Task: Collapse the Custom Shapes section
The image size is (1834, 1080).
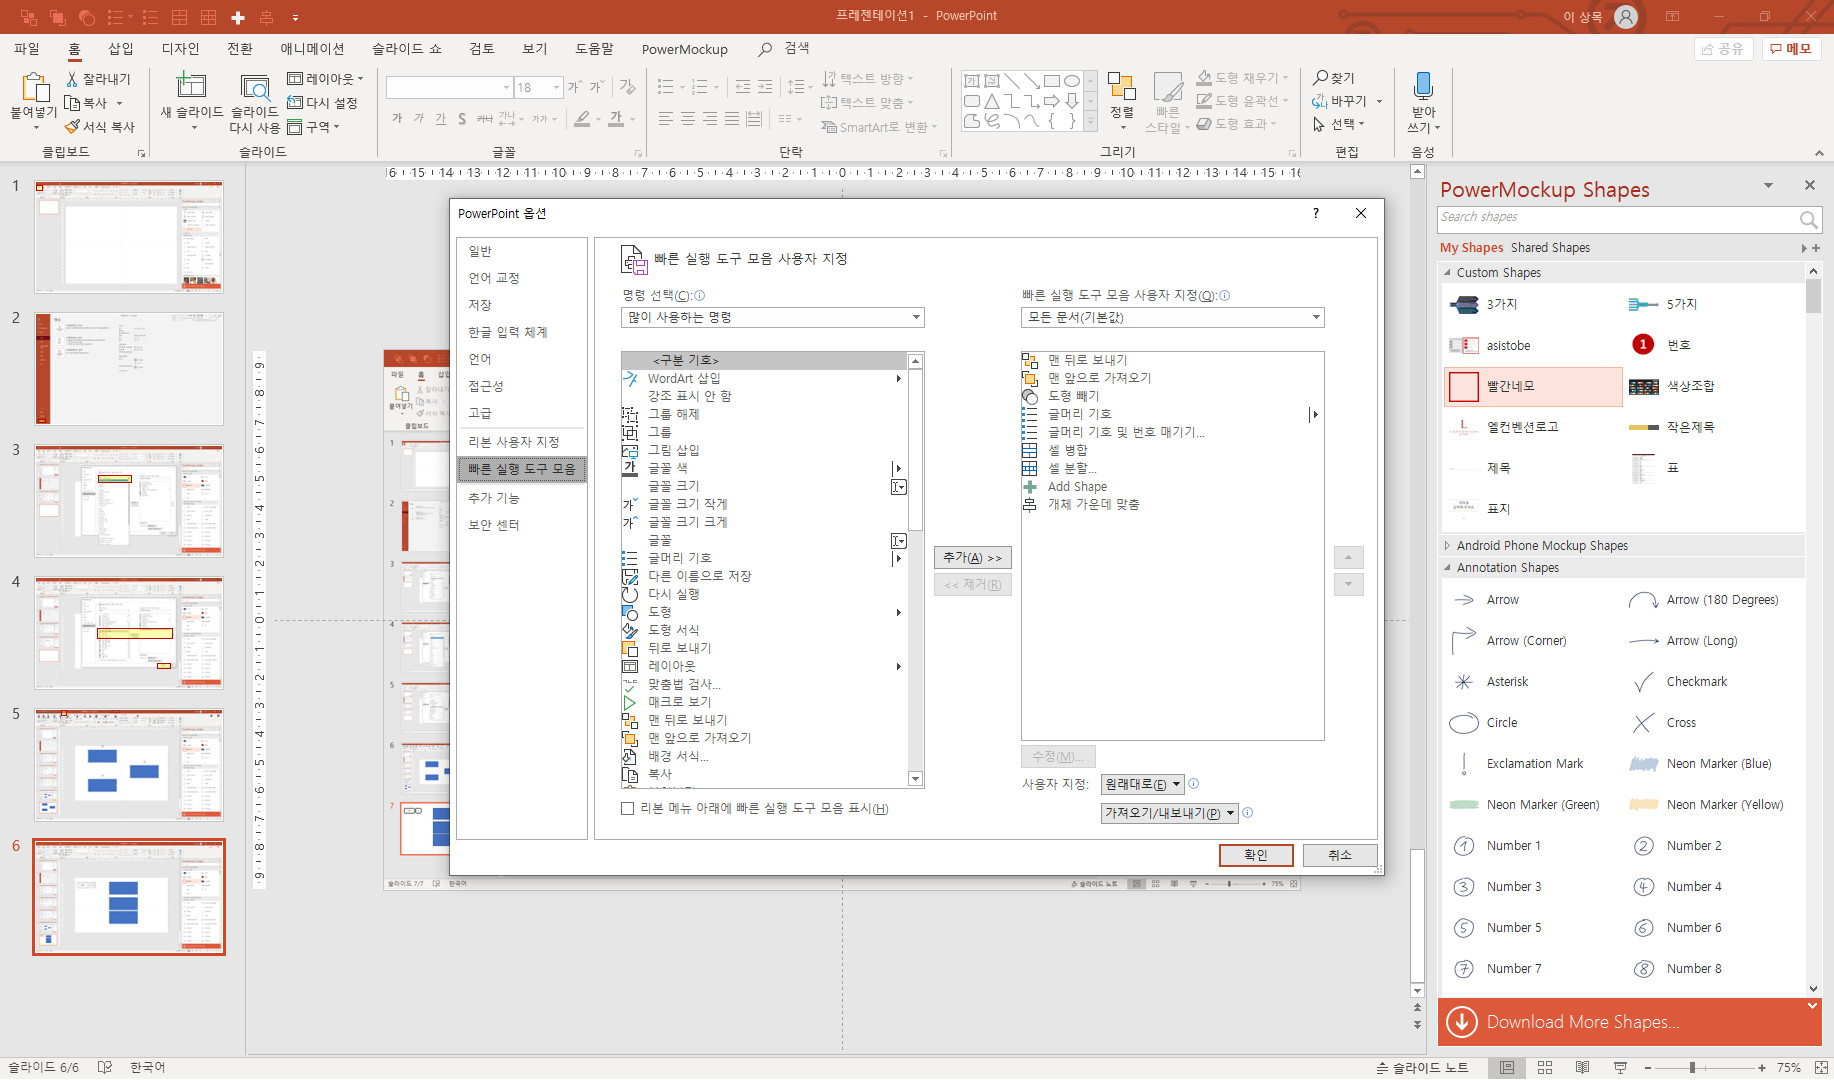Action: (1447, 273)
